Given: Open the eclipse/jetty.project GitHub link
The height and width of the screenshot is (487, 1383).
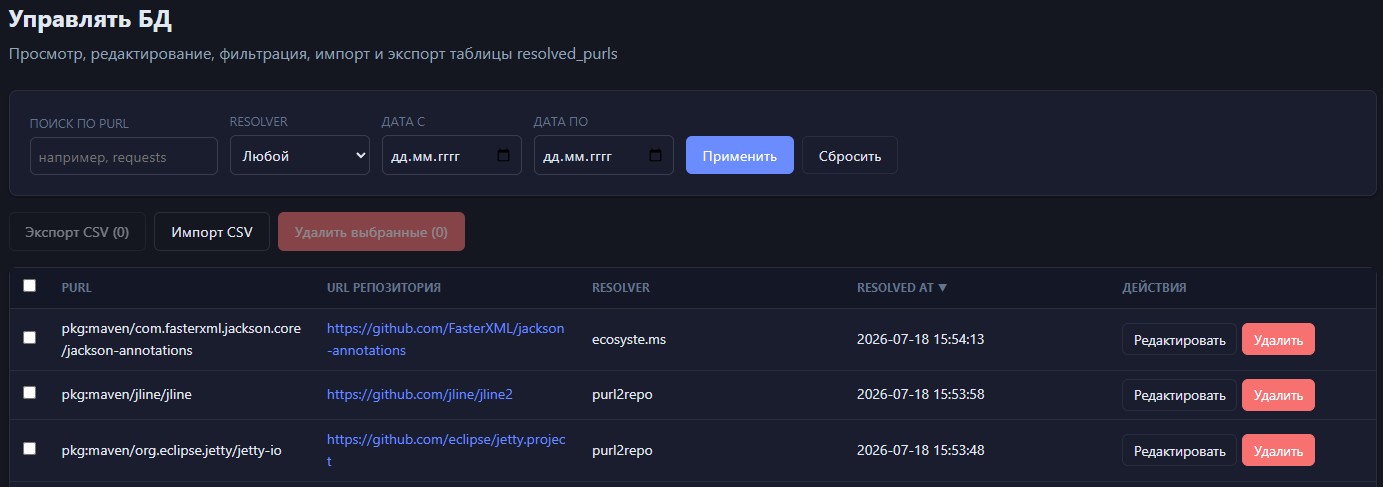Looking at the screenshot, I should coord(446,450).
